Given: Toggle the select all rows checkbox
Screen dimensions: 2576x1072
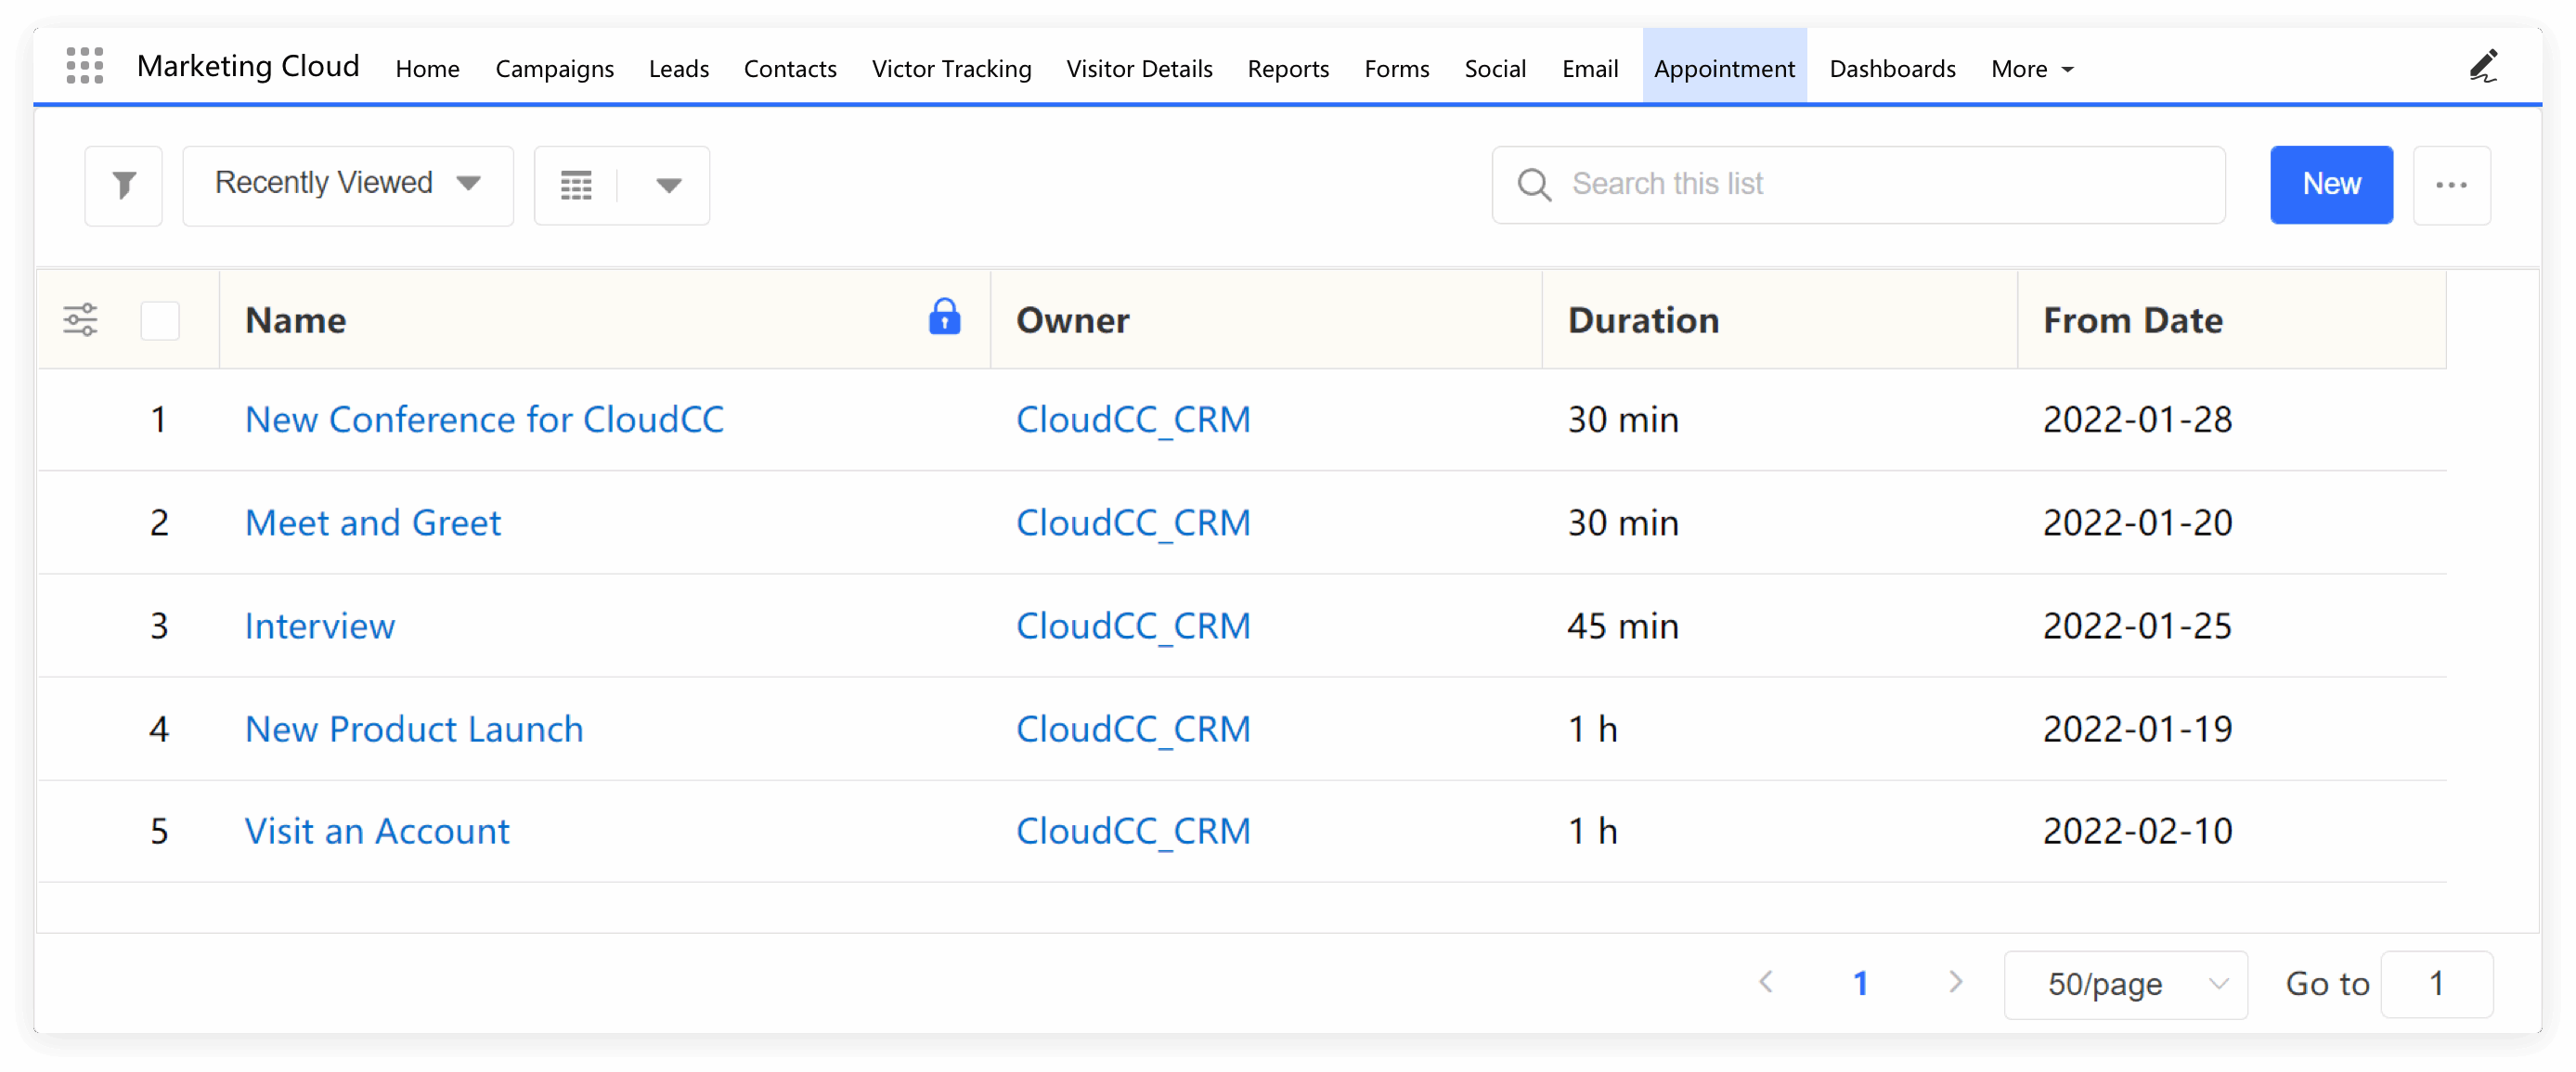Looking at the screenshot, I should click(160, 321).
